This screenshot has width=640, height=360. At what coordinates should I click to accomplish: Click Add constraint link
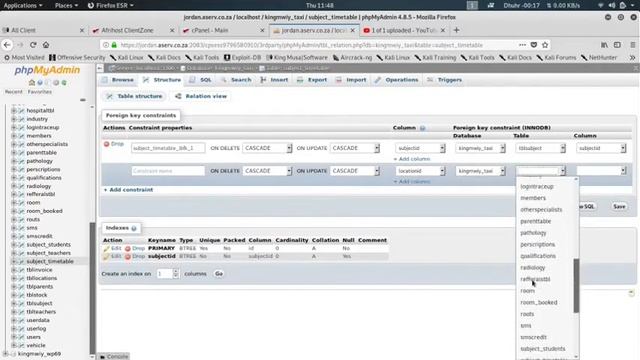pos(129,190)
